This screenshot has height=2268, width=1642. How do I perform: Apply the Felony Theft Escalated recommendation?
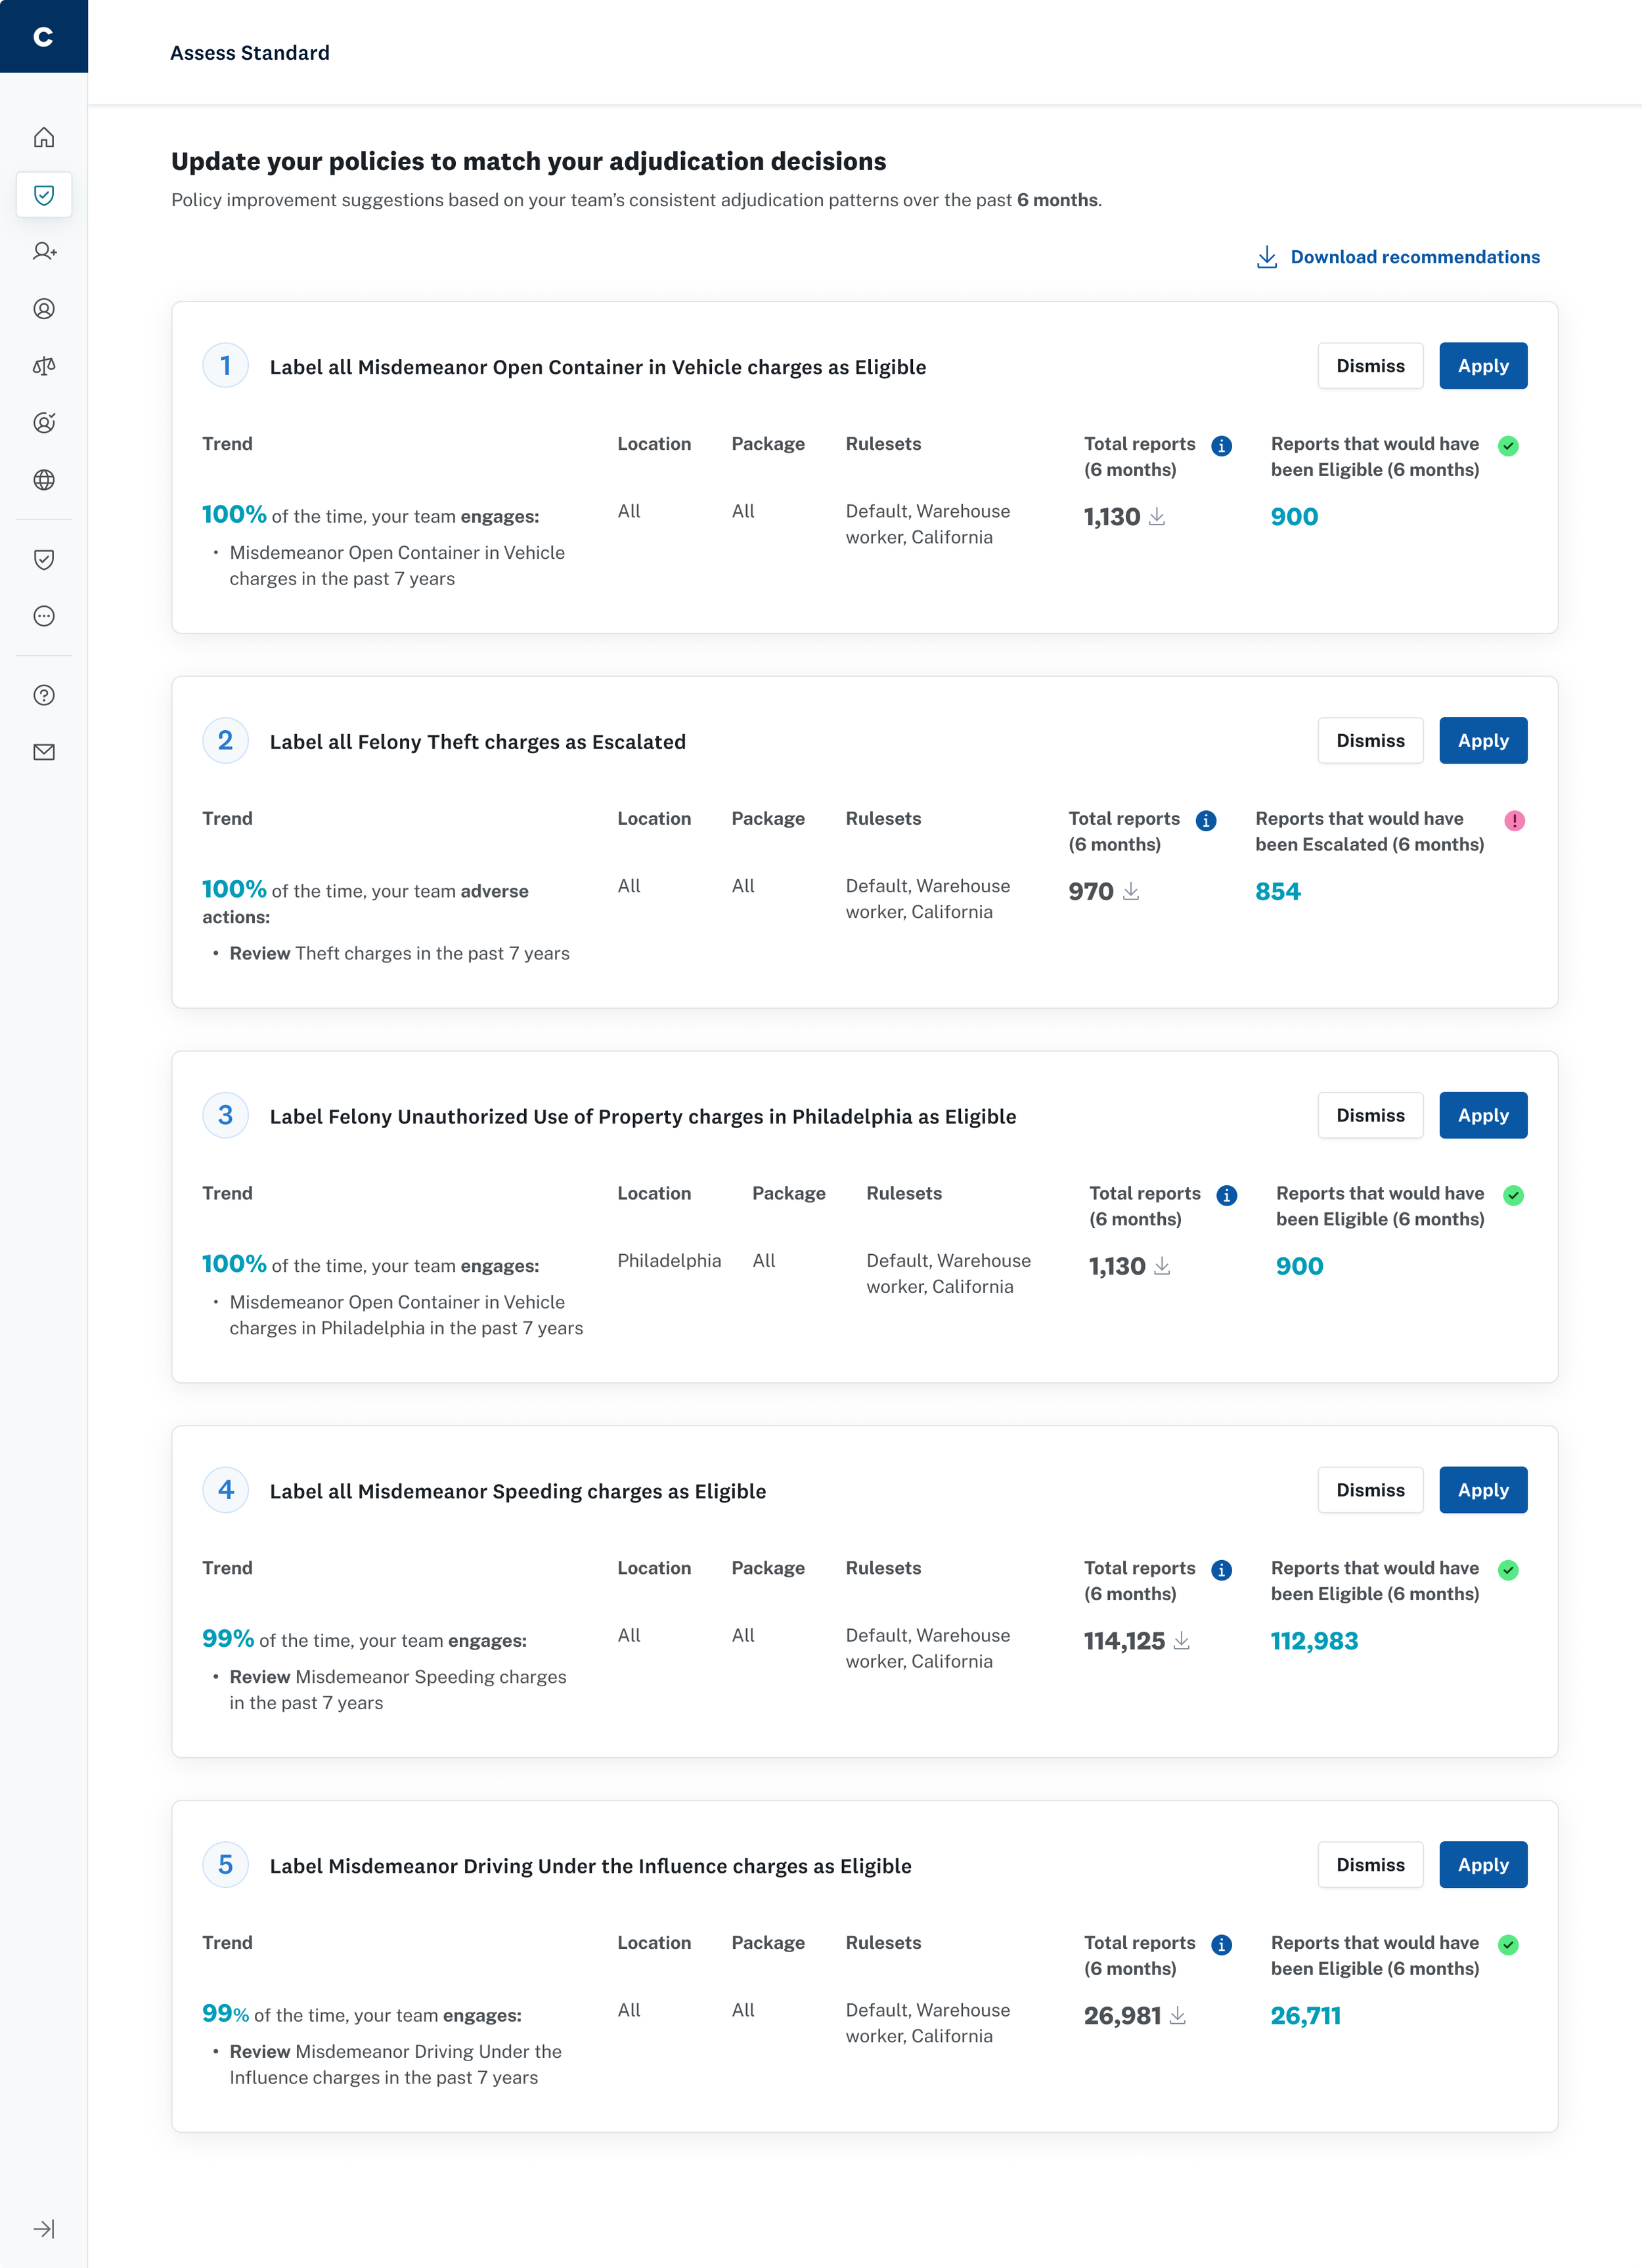pos(1482,741)
